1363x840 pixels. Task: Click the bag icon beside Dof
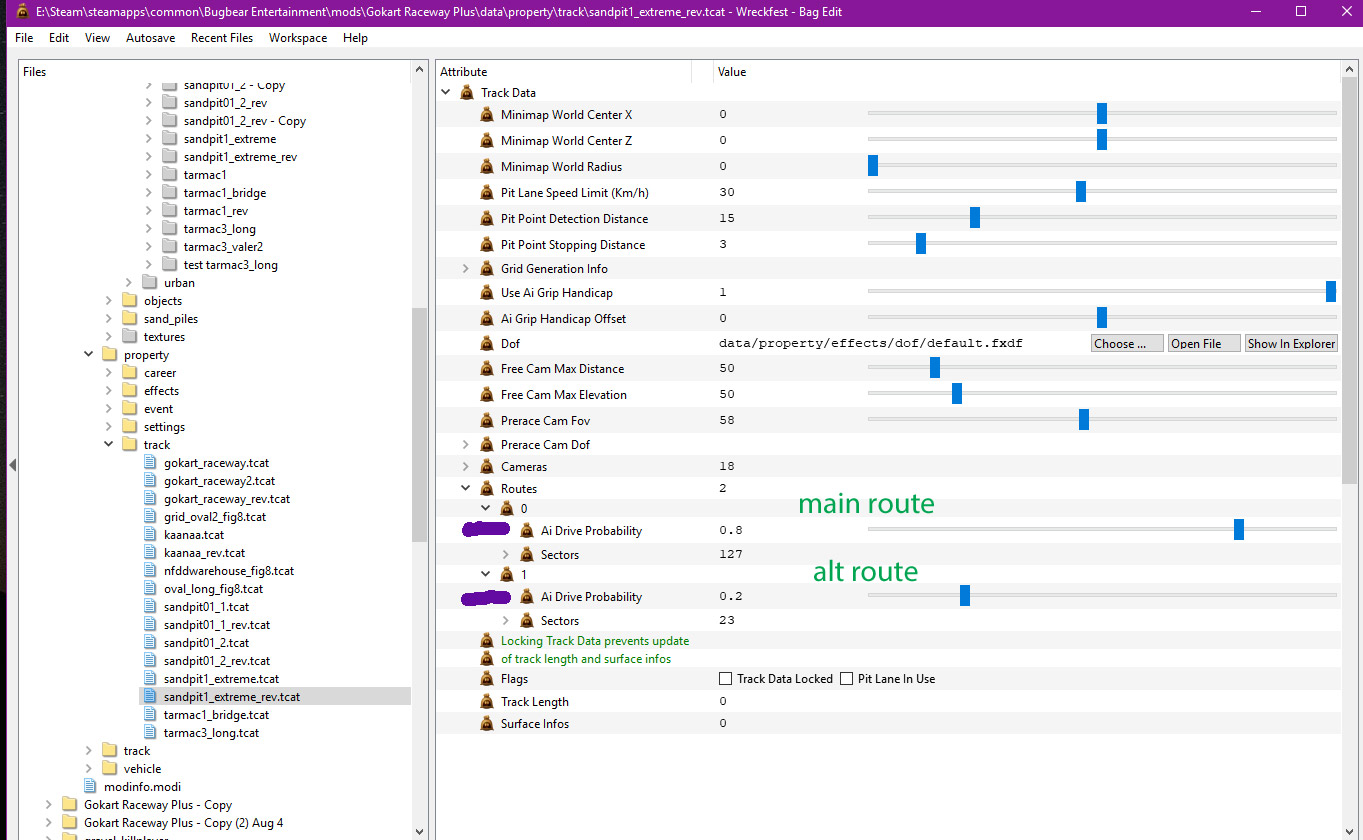point(487,343)
